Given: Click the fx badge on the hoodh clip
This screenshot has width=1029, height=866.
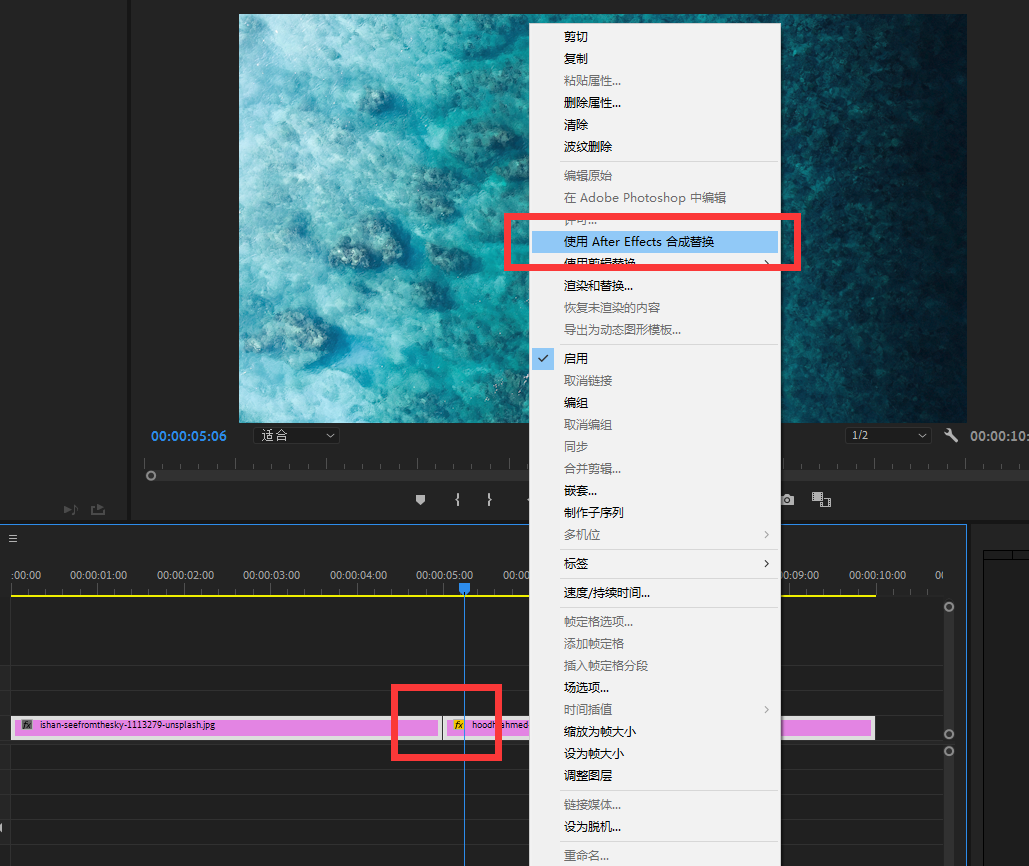Looking at the screenshot, I should (458, 724).
